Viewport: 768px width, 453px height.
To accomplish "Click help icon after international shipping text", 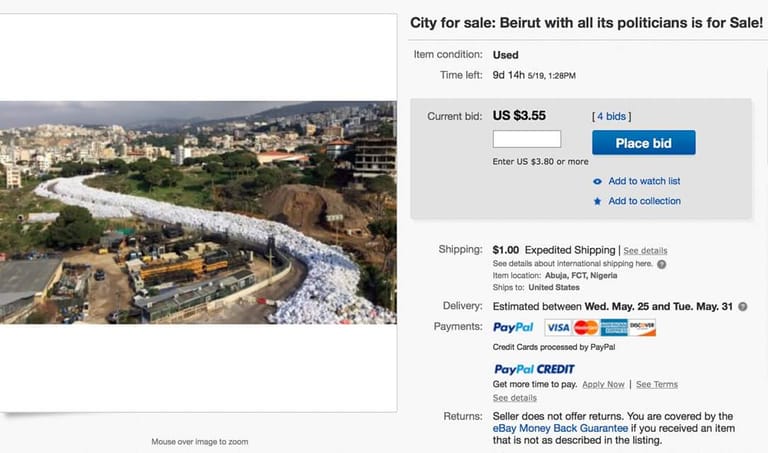I will [662, 264].
